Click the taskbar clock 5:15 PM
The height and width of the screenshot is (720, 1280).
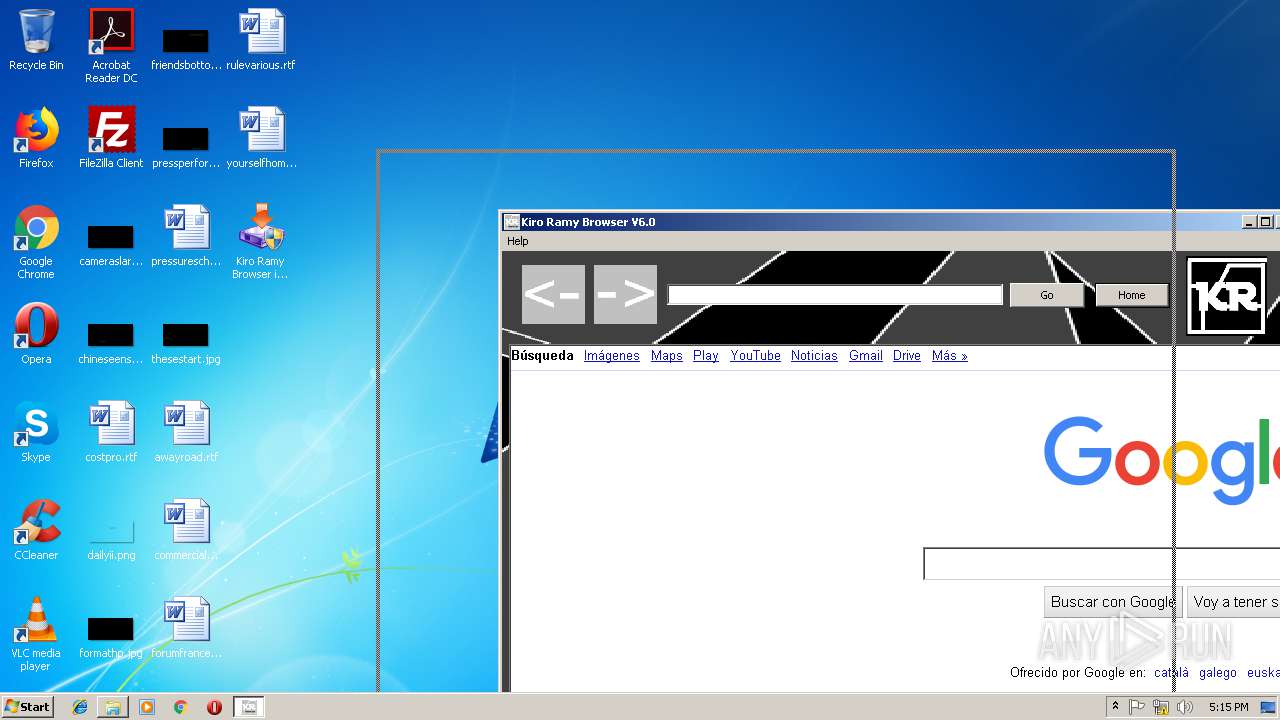point(1228,707)
